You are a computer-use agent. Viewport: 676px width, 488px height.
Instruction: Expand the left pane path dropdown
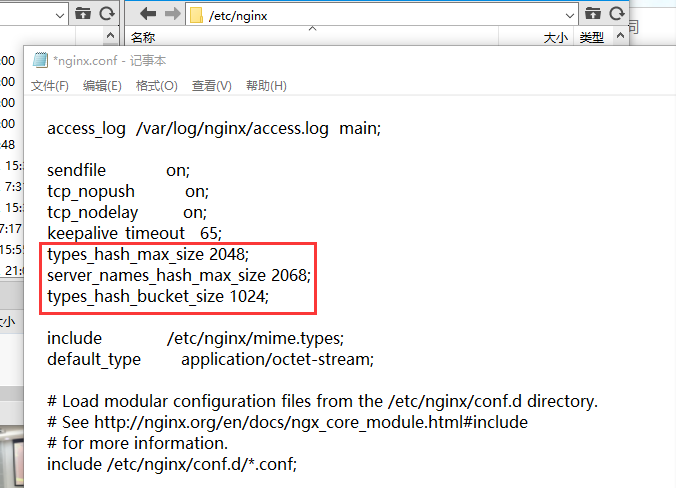point(60,16)
